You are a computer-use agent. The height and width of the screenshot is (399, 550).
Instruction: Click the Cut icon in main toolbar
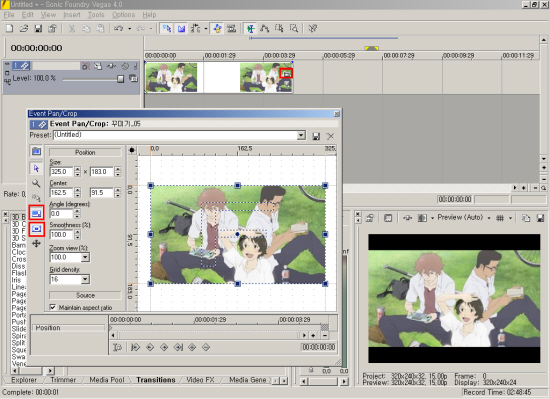[x=72, y=28]
